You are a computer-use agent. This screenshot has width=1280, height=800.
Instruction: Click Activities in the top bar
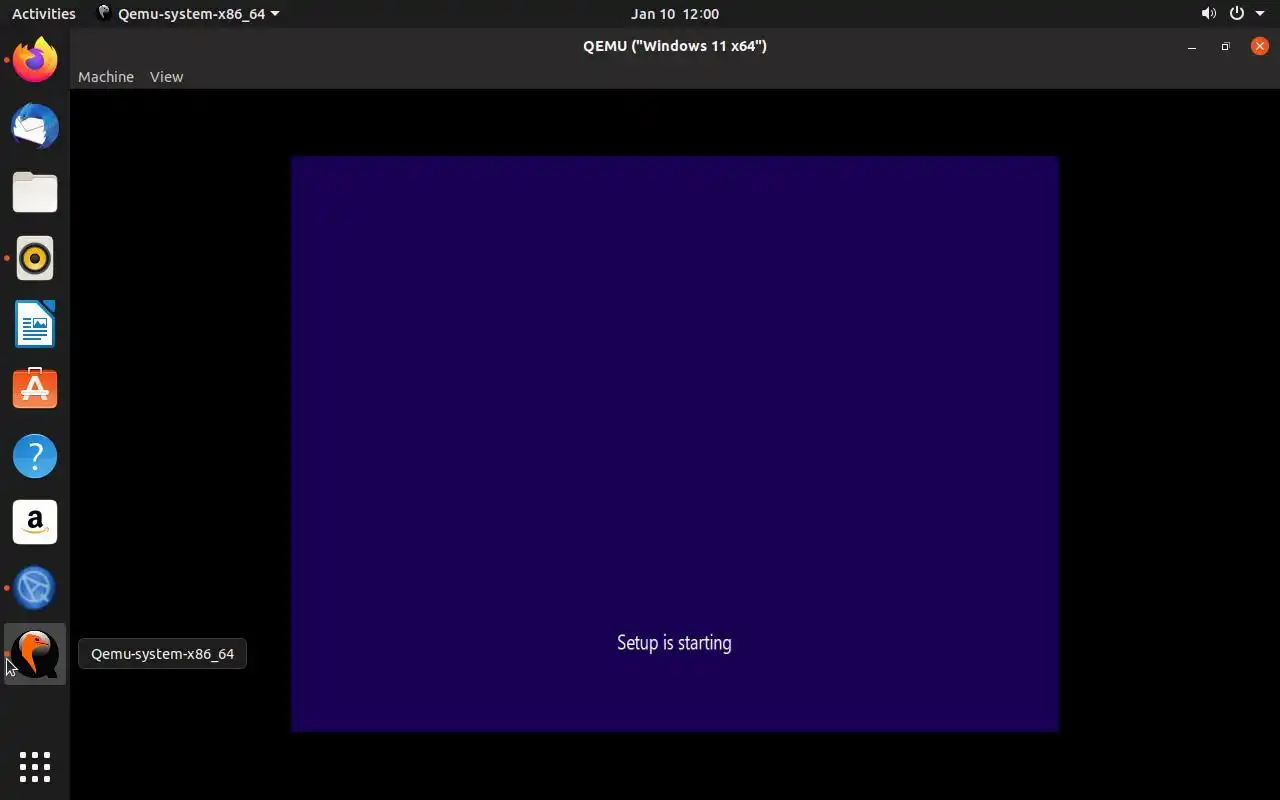[x=44, y=14]
